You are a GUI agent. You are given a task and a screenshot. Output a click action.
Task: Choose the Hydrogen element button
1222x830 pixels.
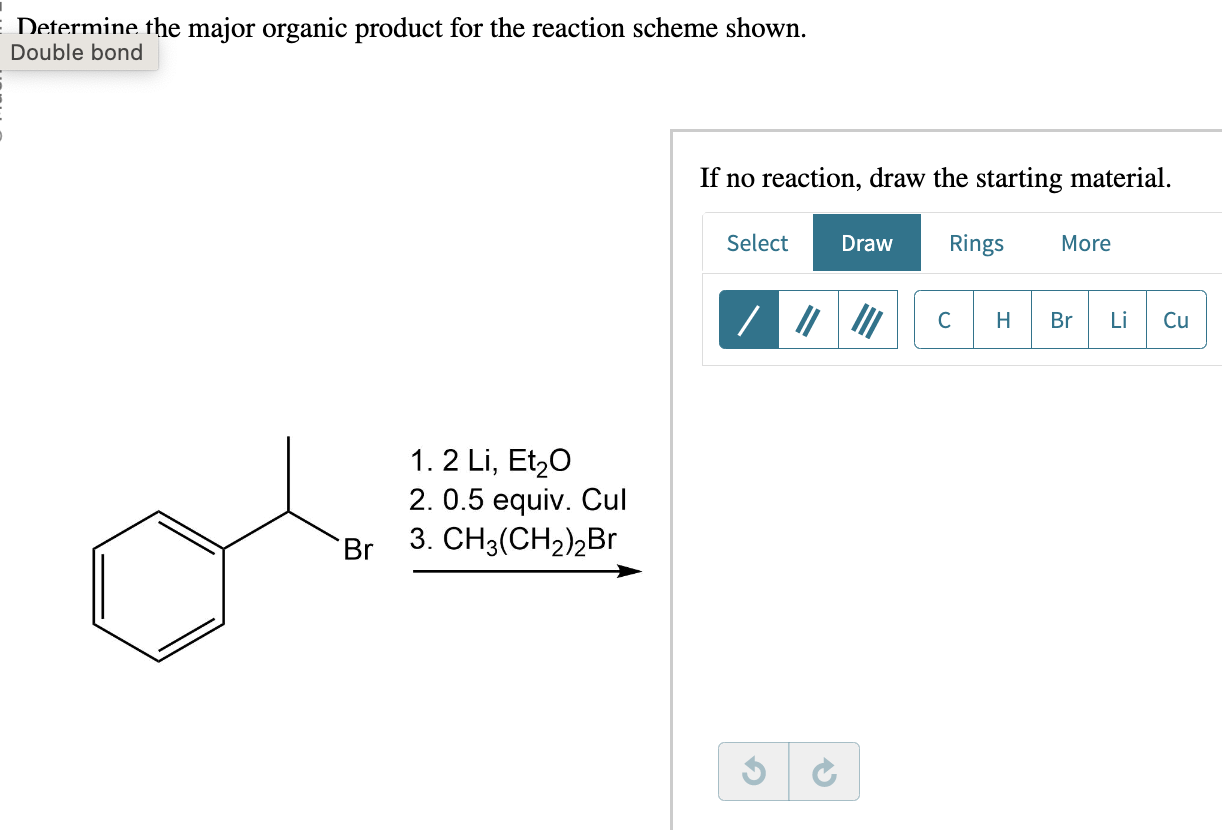[x=1002, y=319]
